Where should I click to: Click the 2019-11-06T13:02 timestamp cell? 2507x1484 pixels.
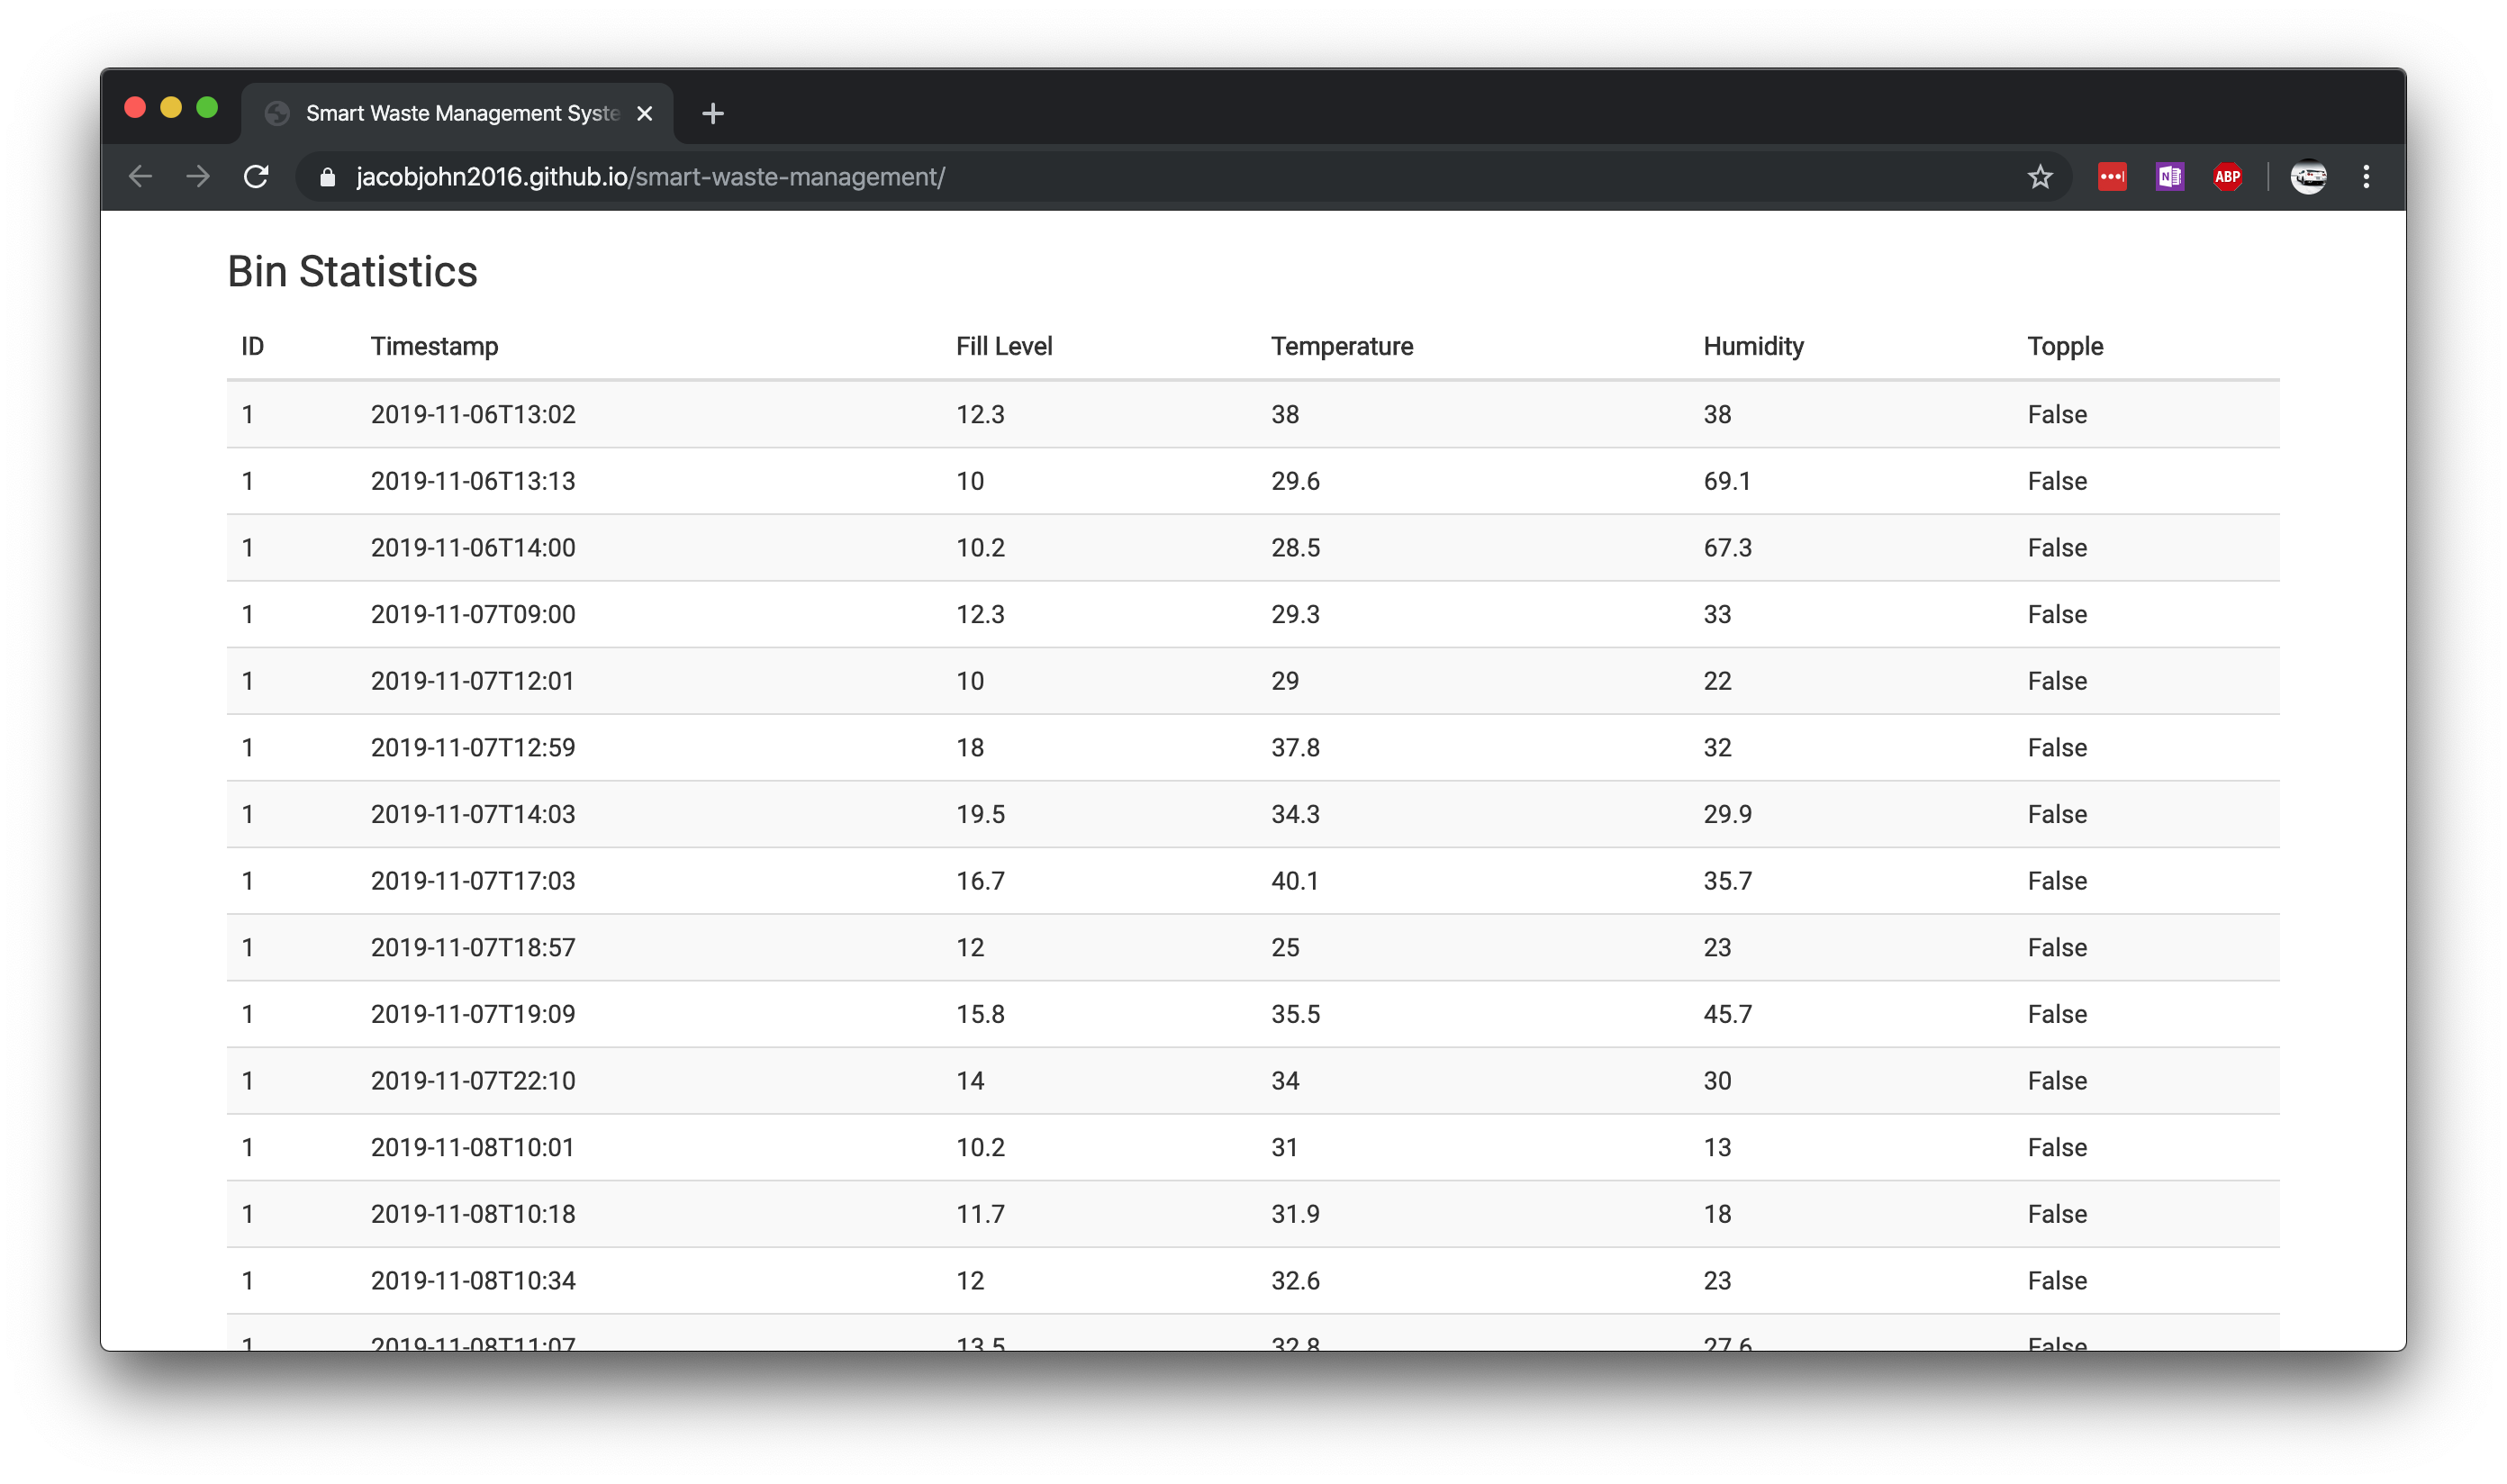point(473,414)
